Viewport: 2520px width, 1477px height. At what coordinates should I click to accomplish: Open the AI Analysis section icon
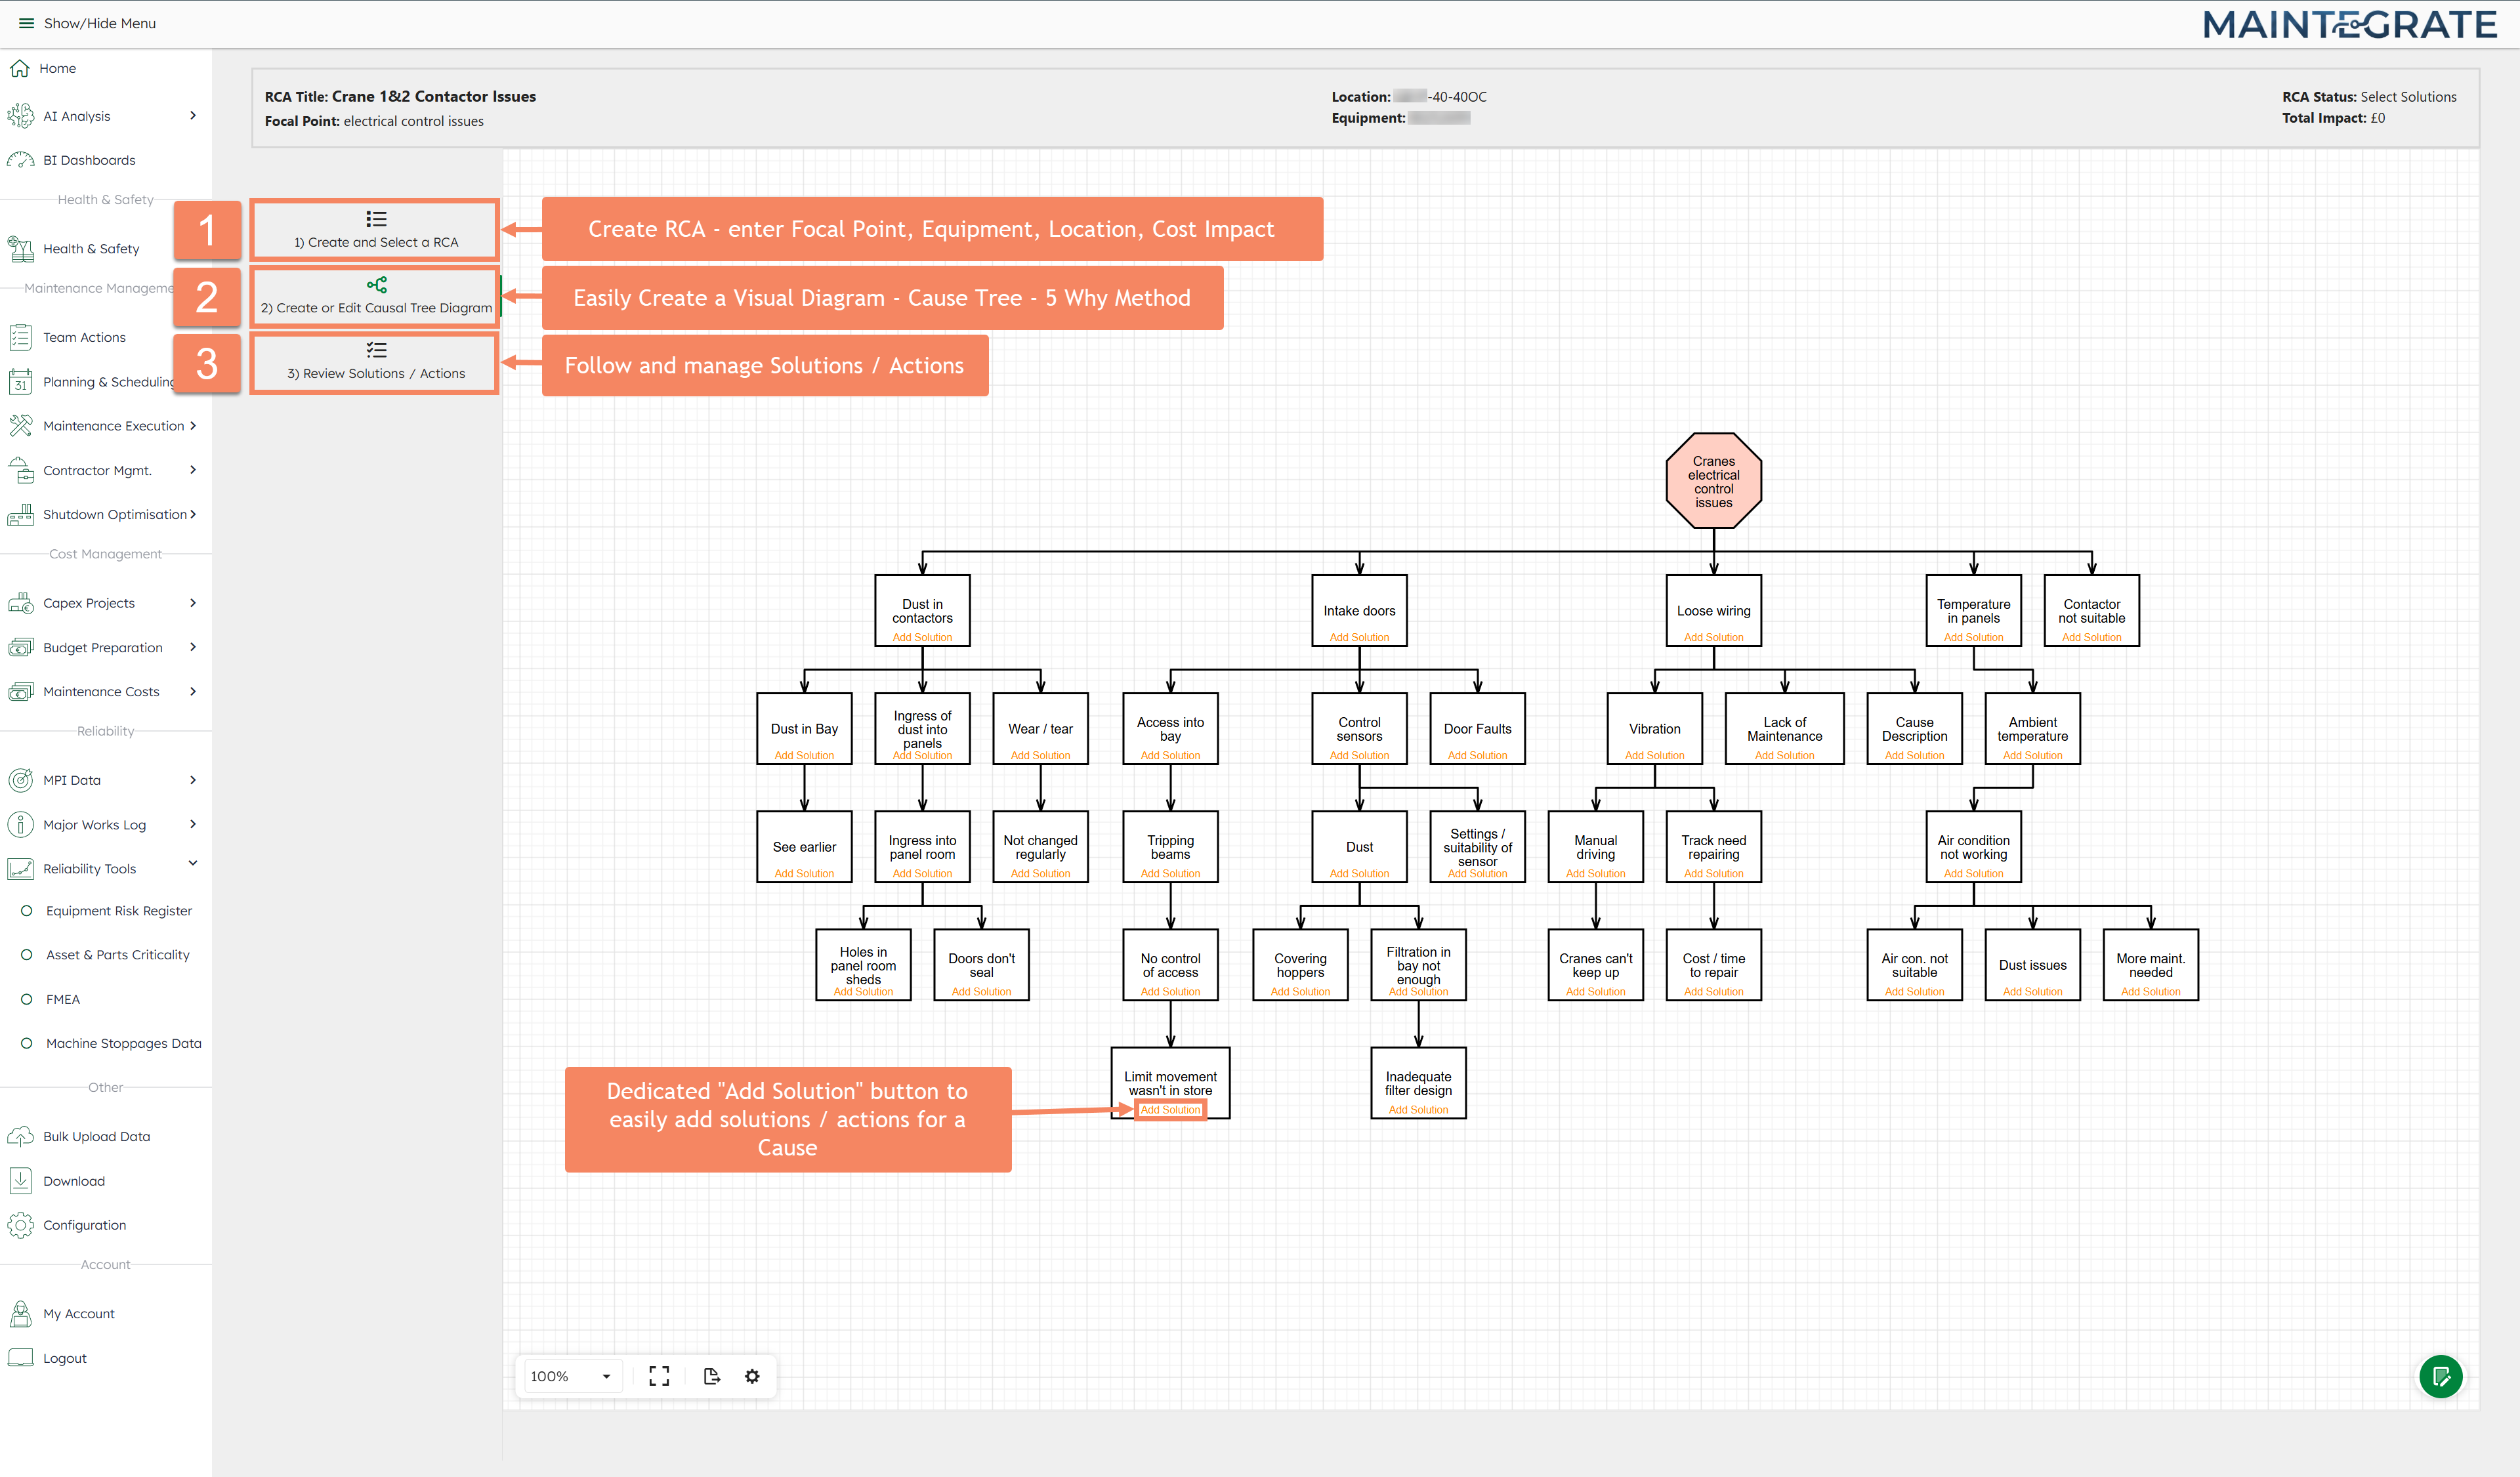coord(21,115)
